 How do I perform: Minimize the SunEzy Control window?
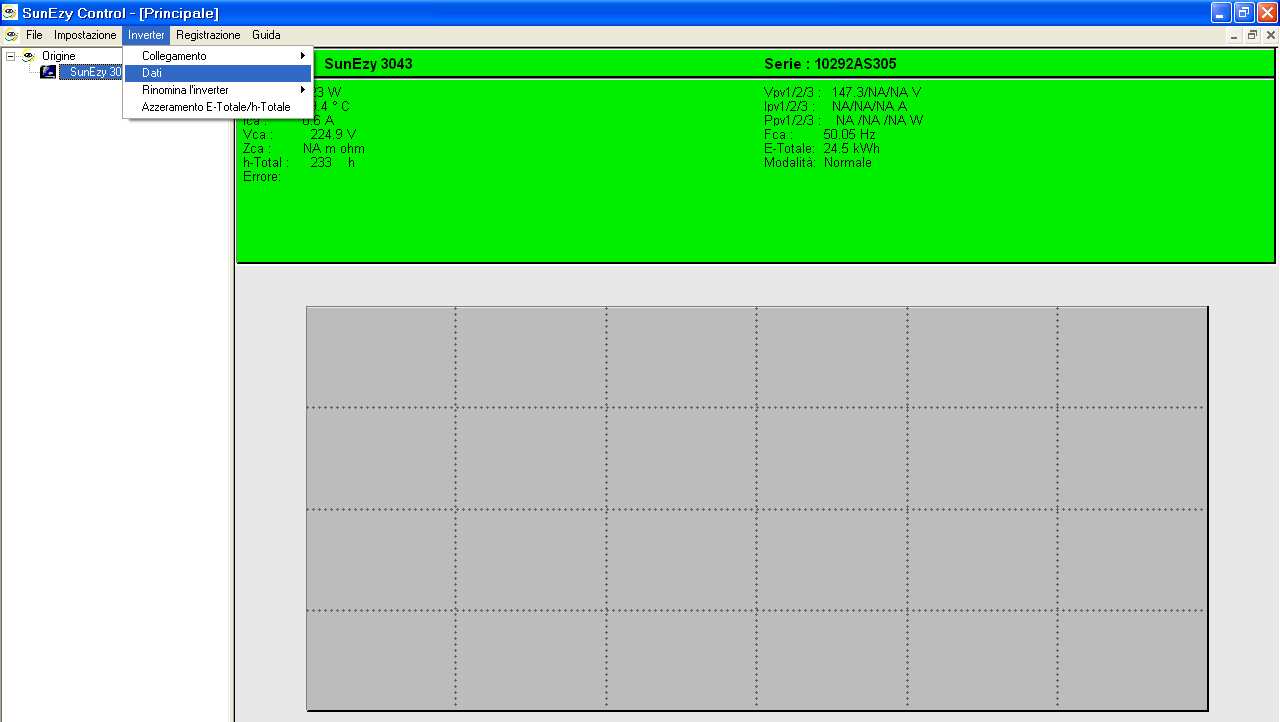[x=1221, y=12]
